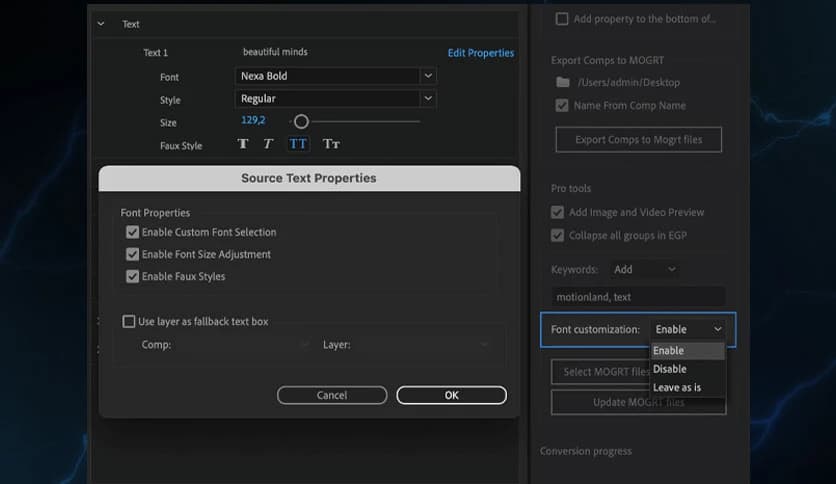Open the Layer dropdown in the dialog
Screen dimensions: 836x484
click(422, 345)
